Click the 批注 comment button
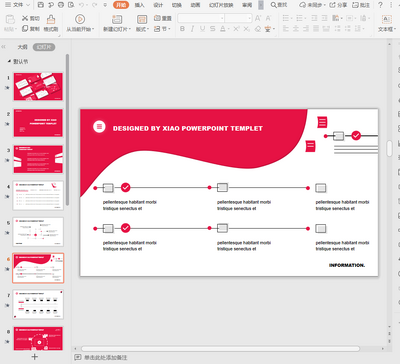The height and width of the screenshot is (364, 400). 361,5
